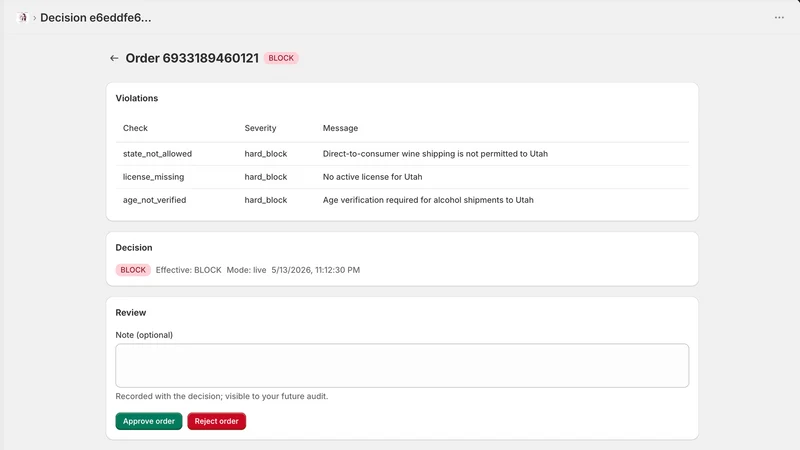The height and width of the screenshot is (450, 800).
Task: Click hard_block severity in state_not_allowed row
Action: (266, 154)
